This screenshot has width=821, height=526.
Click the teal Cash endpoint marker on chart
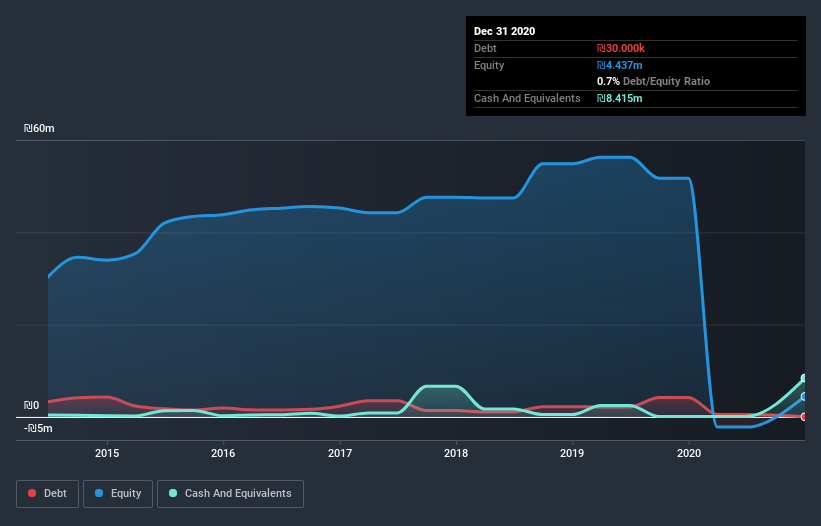804,379
